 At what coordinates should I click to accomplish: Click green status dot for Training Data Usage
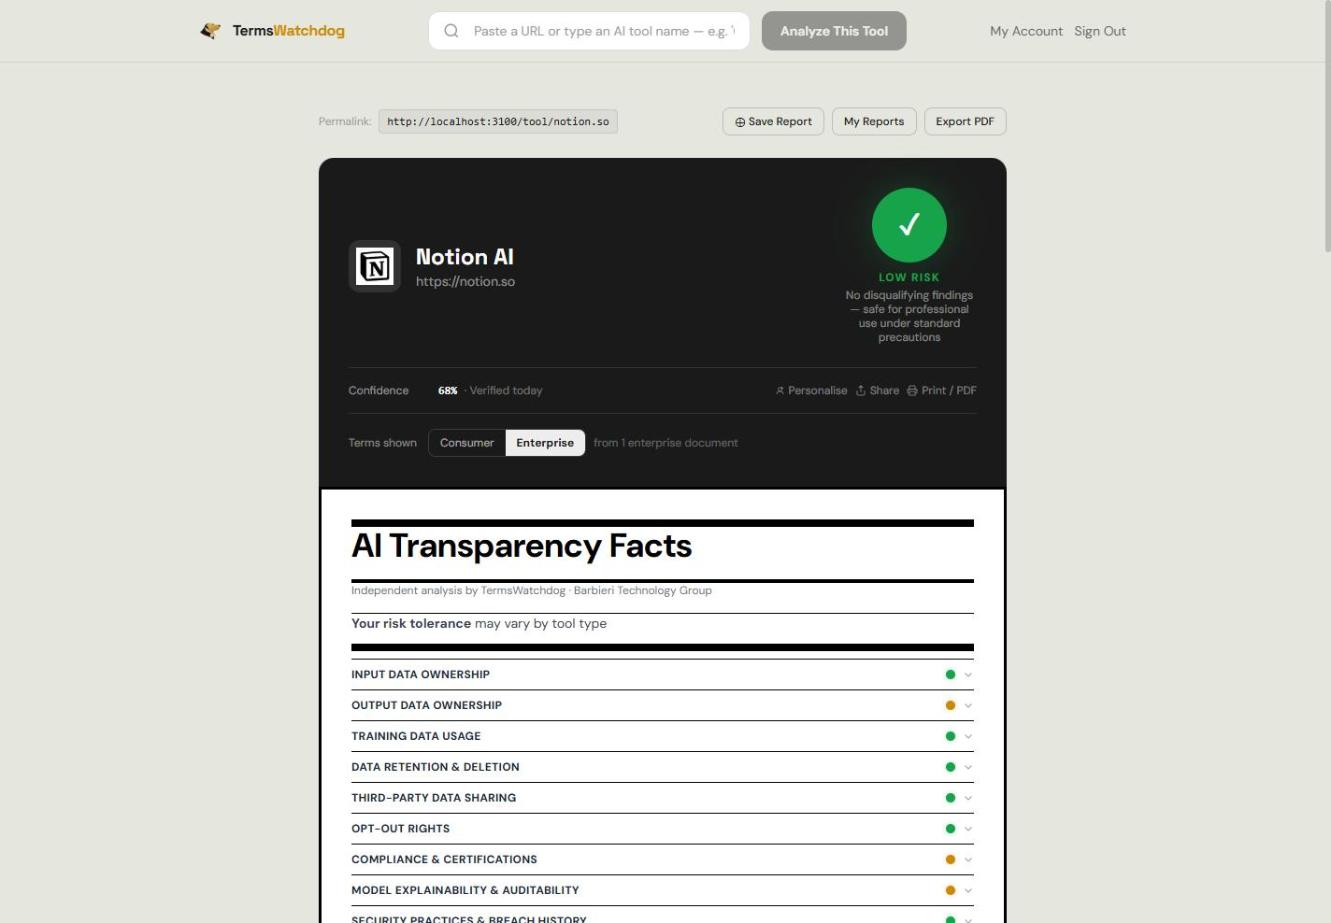coord(950,736)
